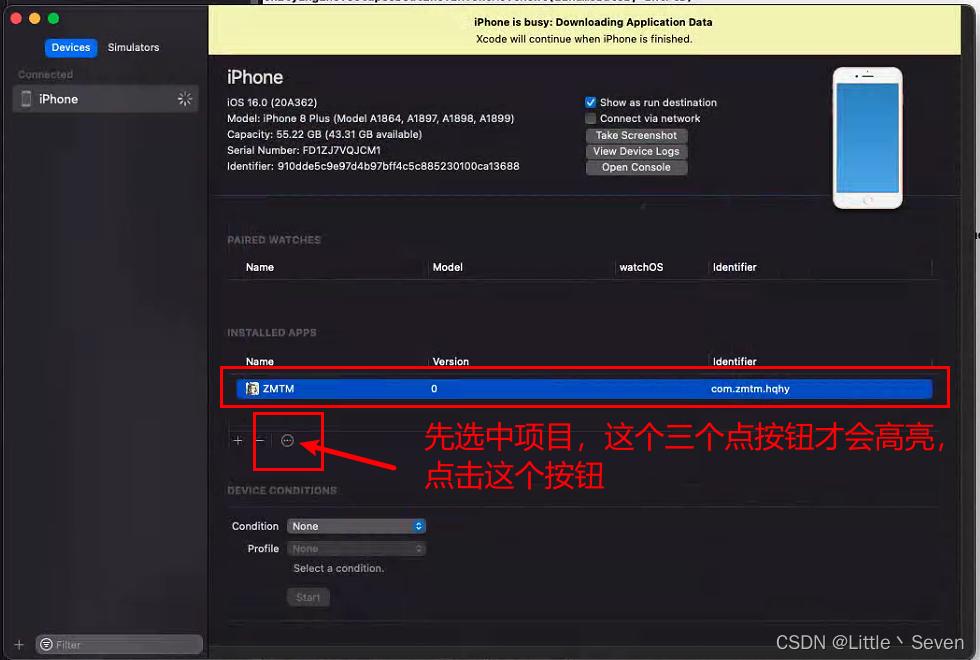
Task: Click the Filter field in sidebar
Action: pyautogui.click(x=119, y=644)
